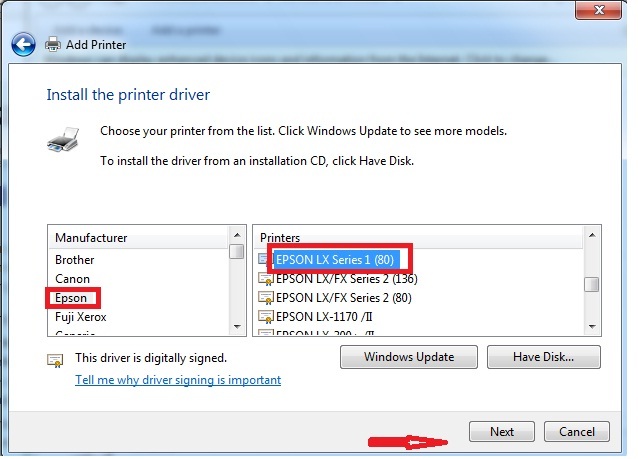
Task: Click Manufacturer list scroll up arrow
Action: [237, 235]
